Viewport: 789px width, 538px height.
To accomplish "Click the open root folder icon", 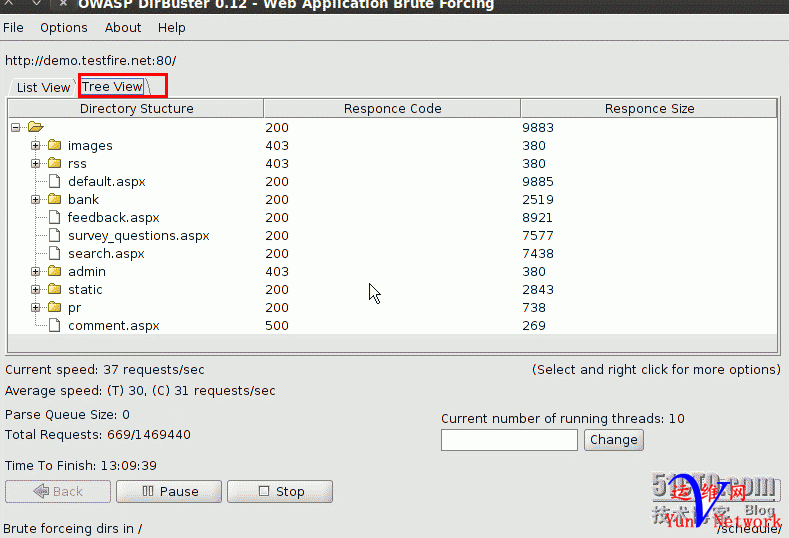I will [36, 127].
